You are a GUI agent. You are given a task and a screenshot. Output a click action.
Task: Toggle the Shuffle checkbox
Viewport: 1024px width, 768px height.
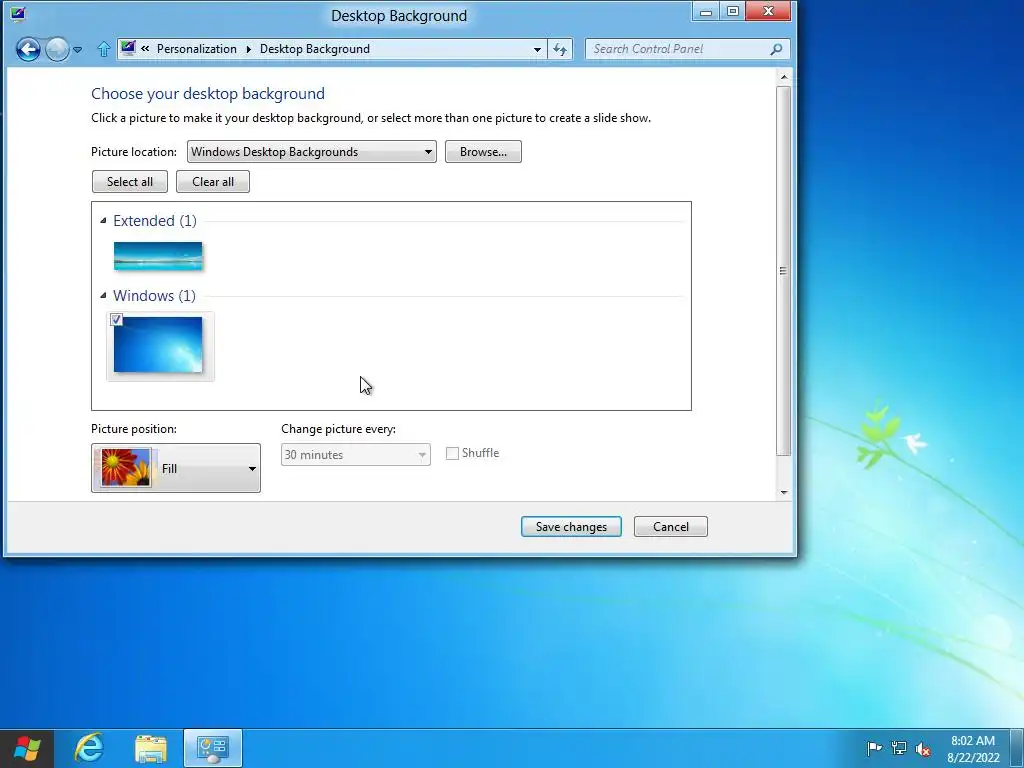pos(452,453)
